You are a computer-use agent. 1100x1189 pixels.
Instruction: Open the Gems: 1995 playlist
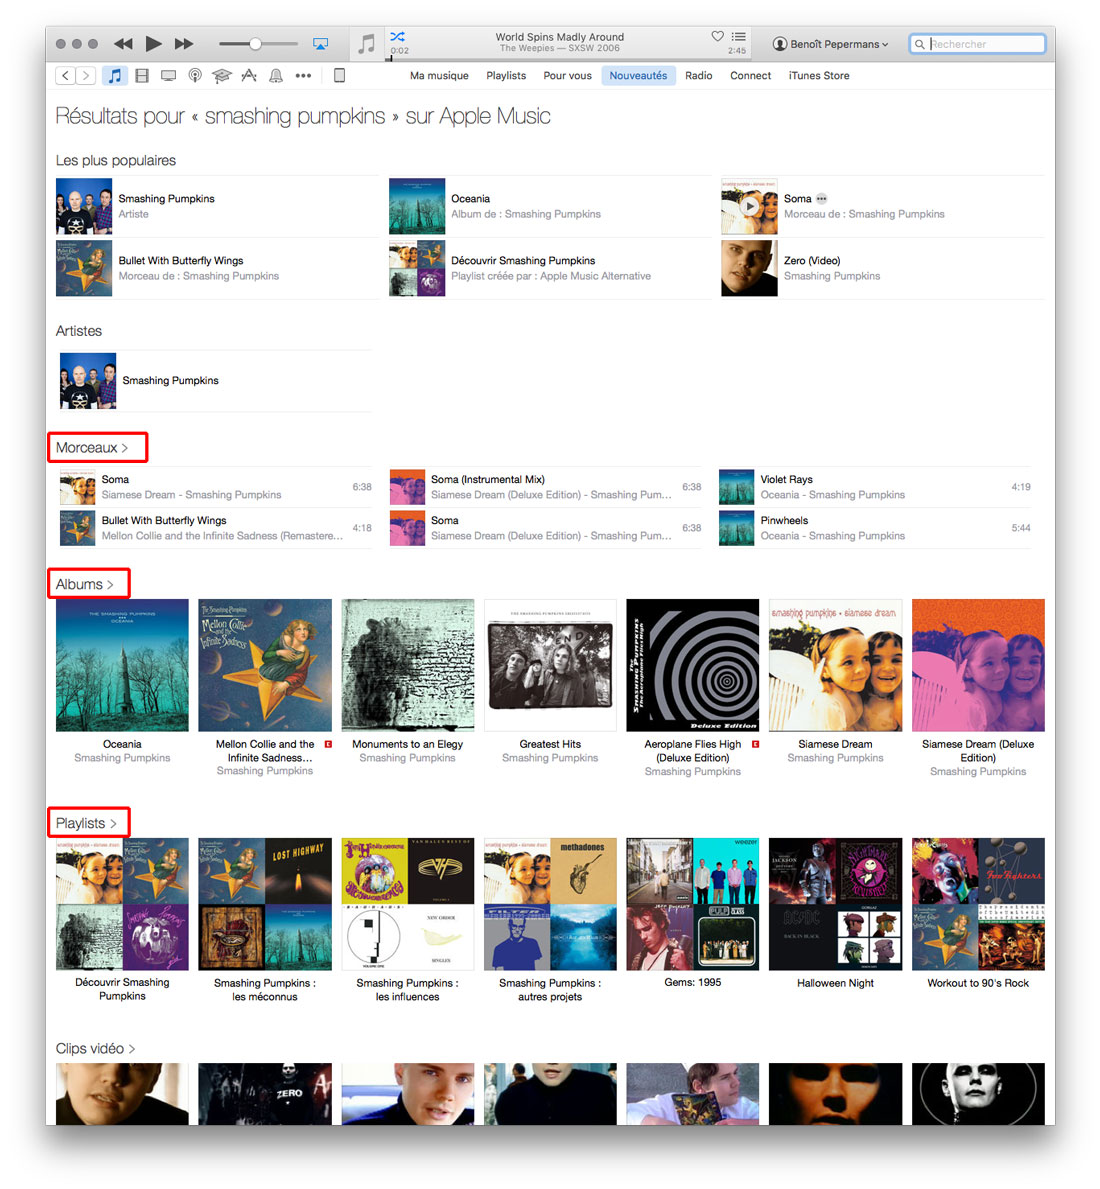point(693,904)
